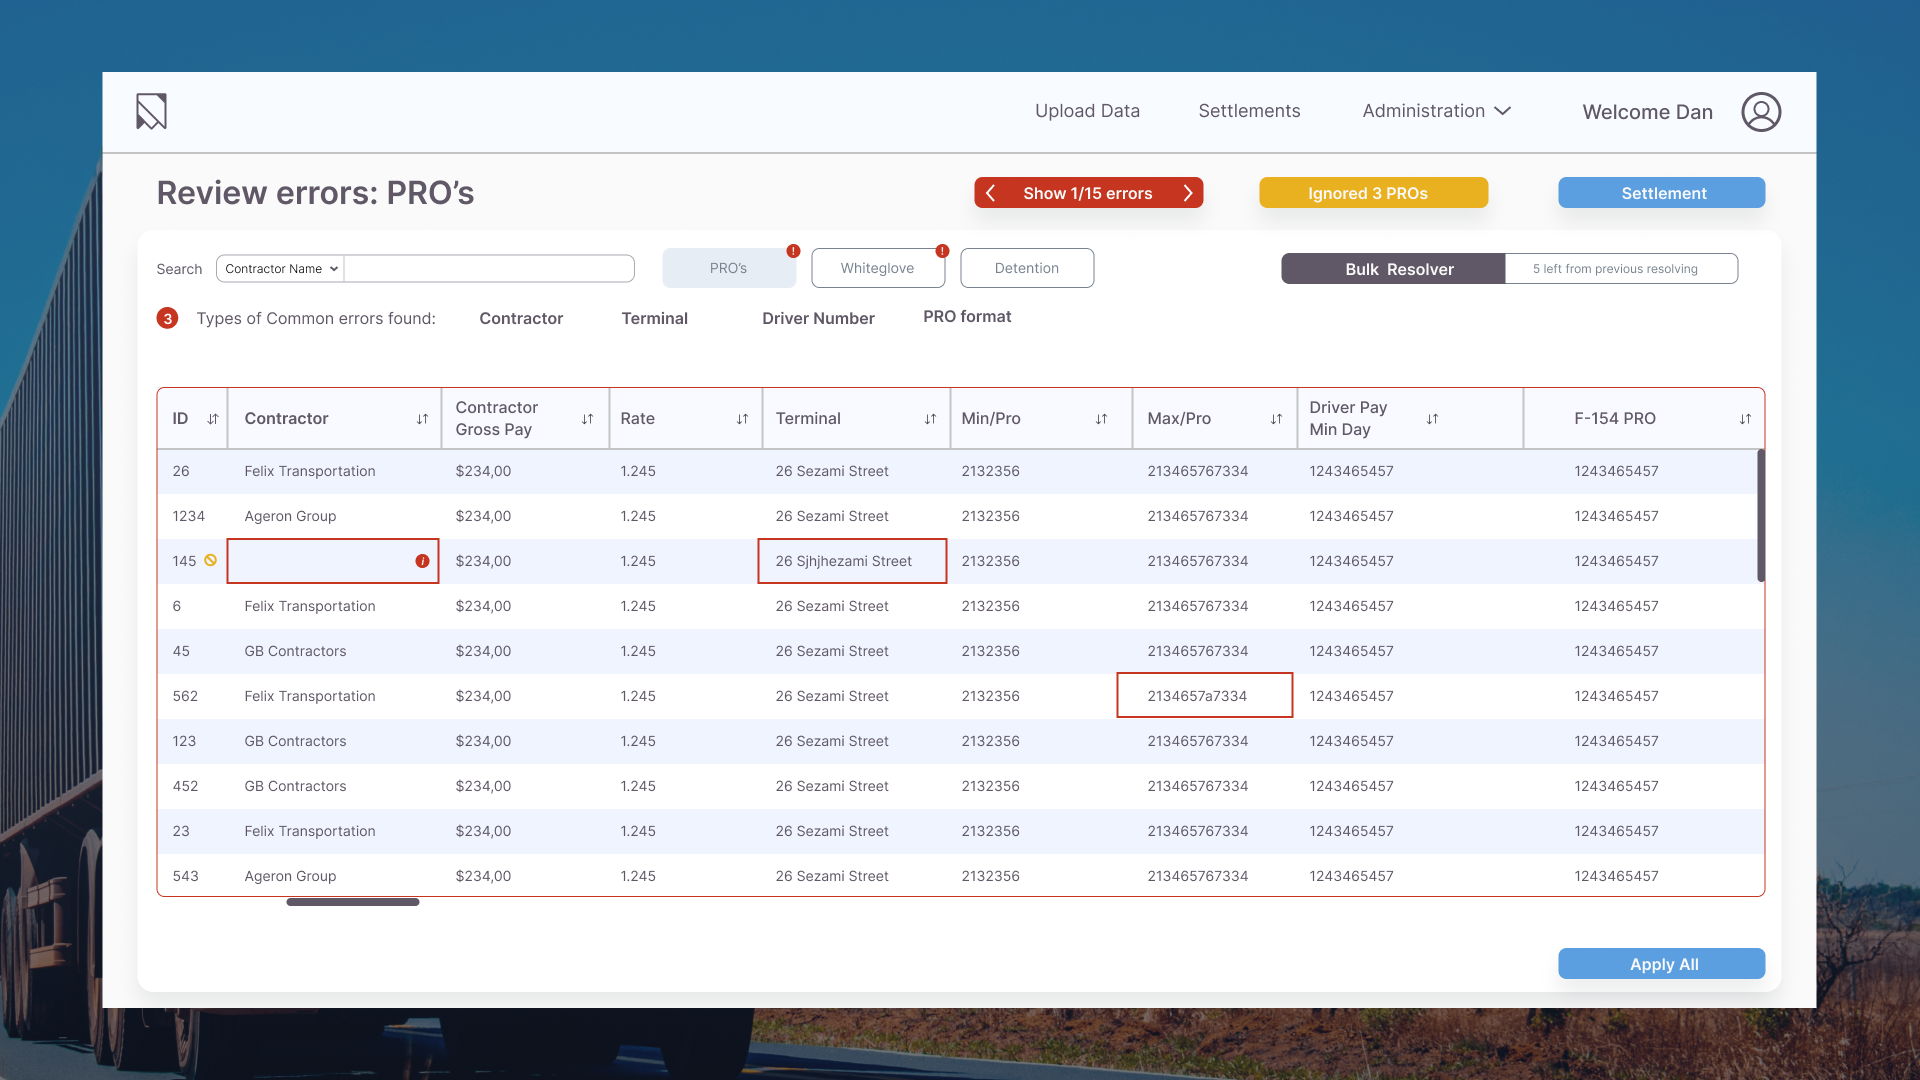Image resolution: width=1920 pixels, height=1080 pixels.
Task: Switch to the Detention tab
Action: pyautogui.click(x=1026, y=268)
